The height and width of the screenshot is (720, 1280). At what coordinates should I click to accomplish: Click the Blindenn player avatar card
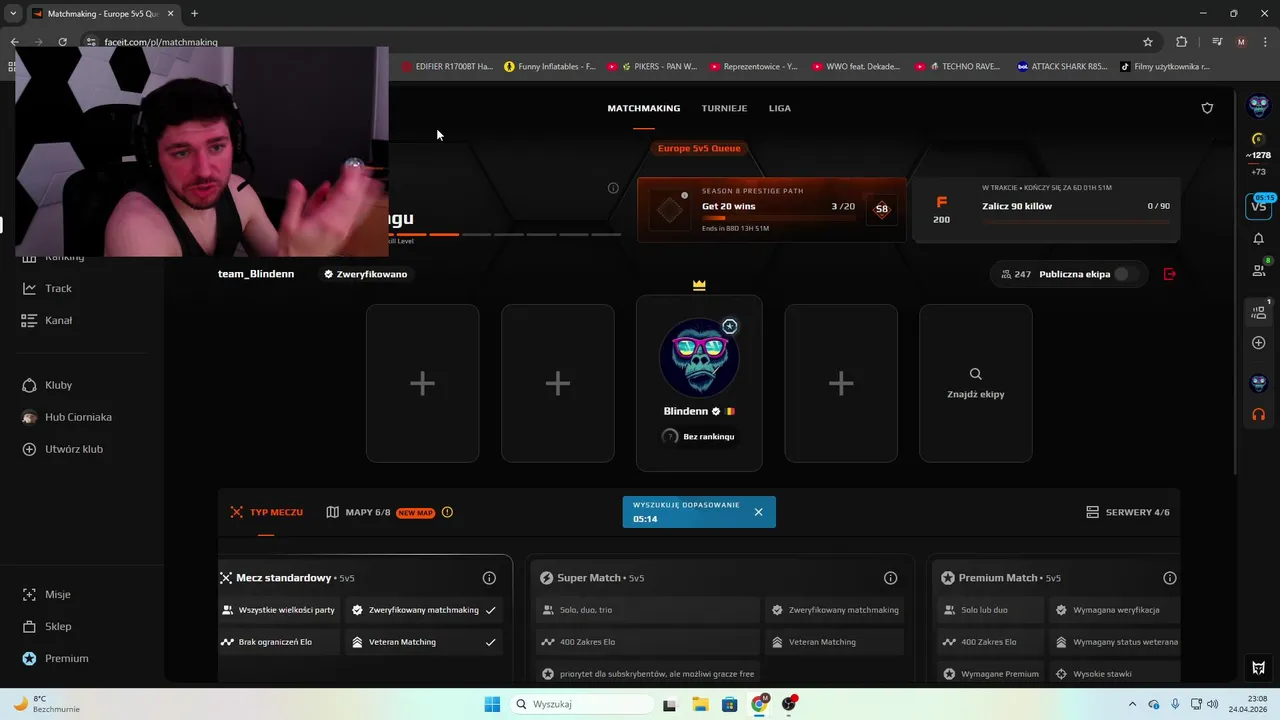tap(699, 383)
